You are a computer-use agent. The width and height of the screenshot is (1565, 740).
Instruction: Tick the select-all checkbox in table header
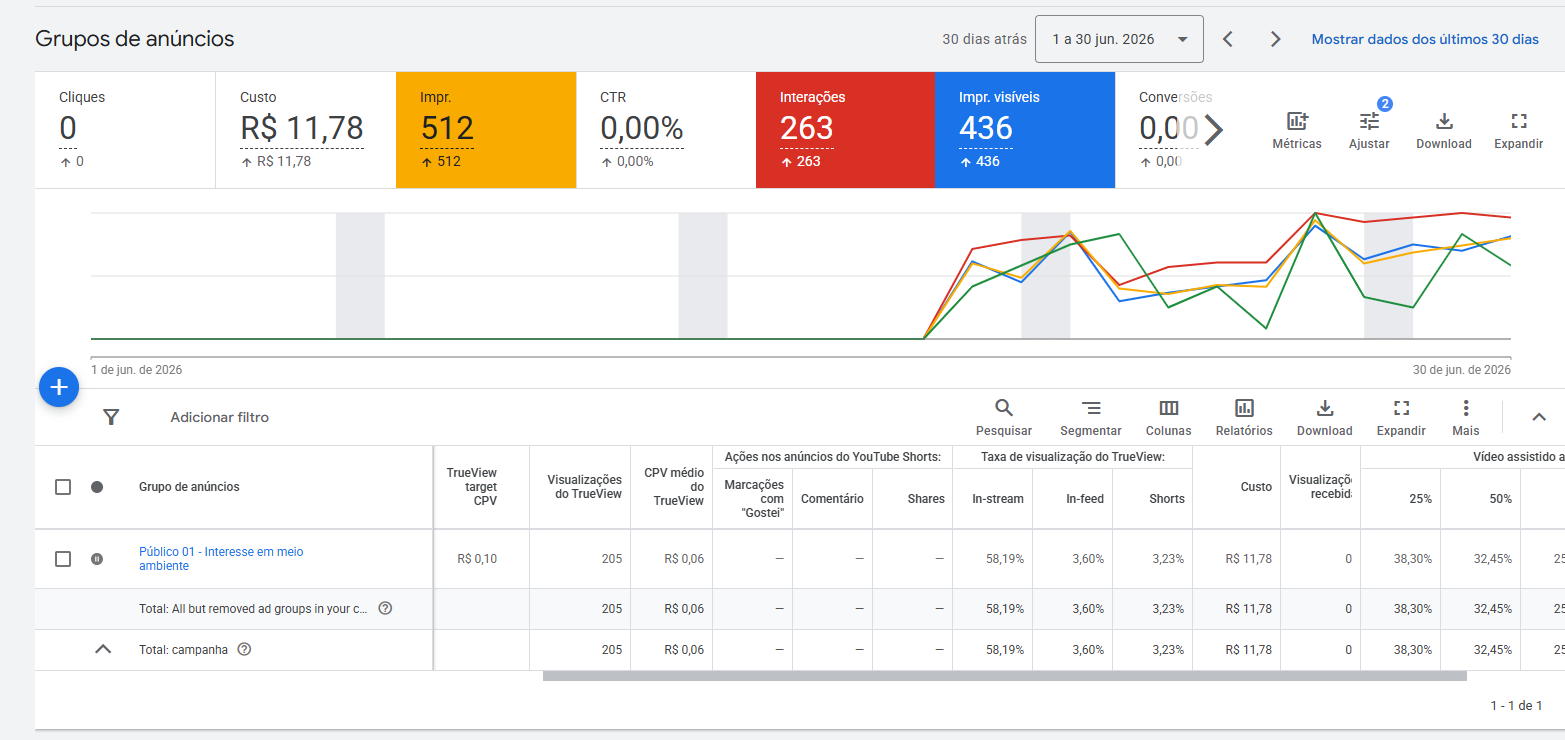click(x=63, y=487)
